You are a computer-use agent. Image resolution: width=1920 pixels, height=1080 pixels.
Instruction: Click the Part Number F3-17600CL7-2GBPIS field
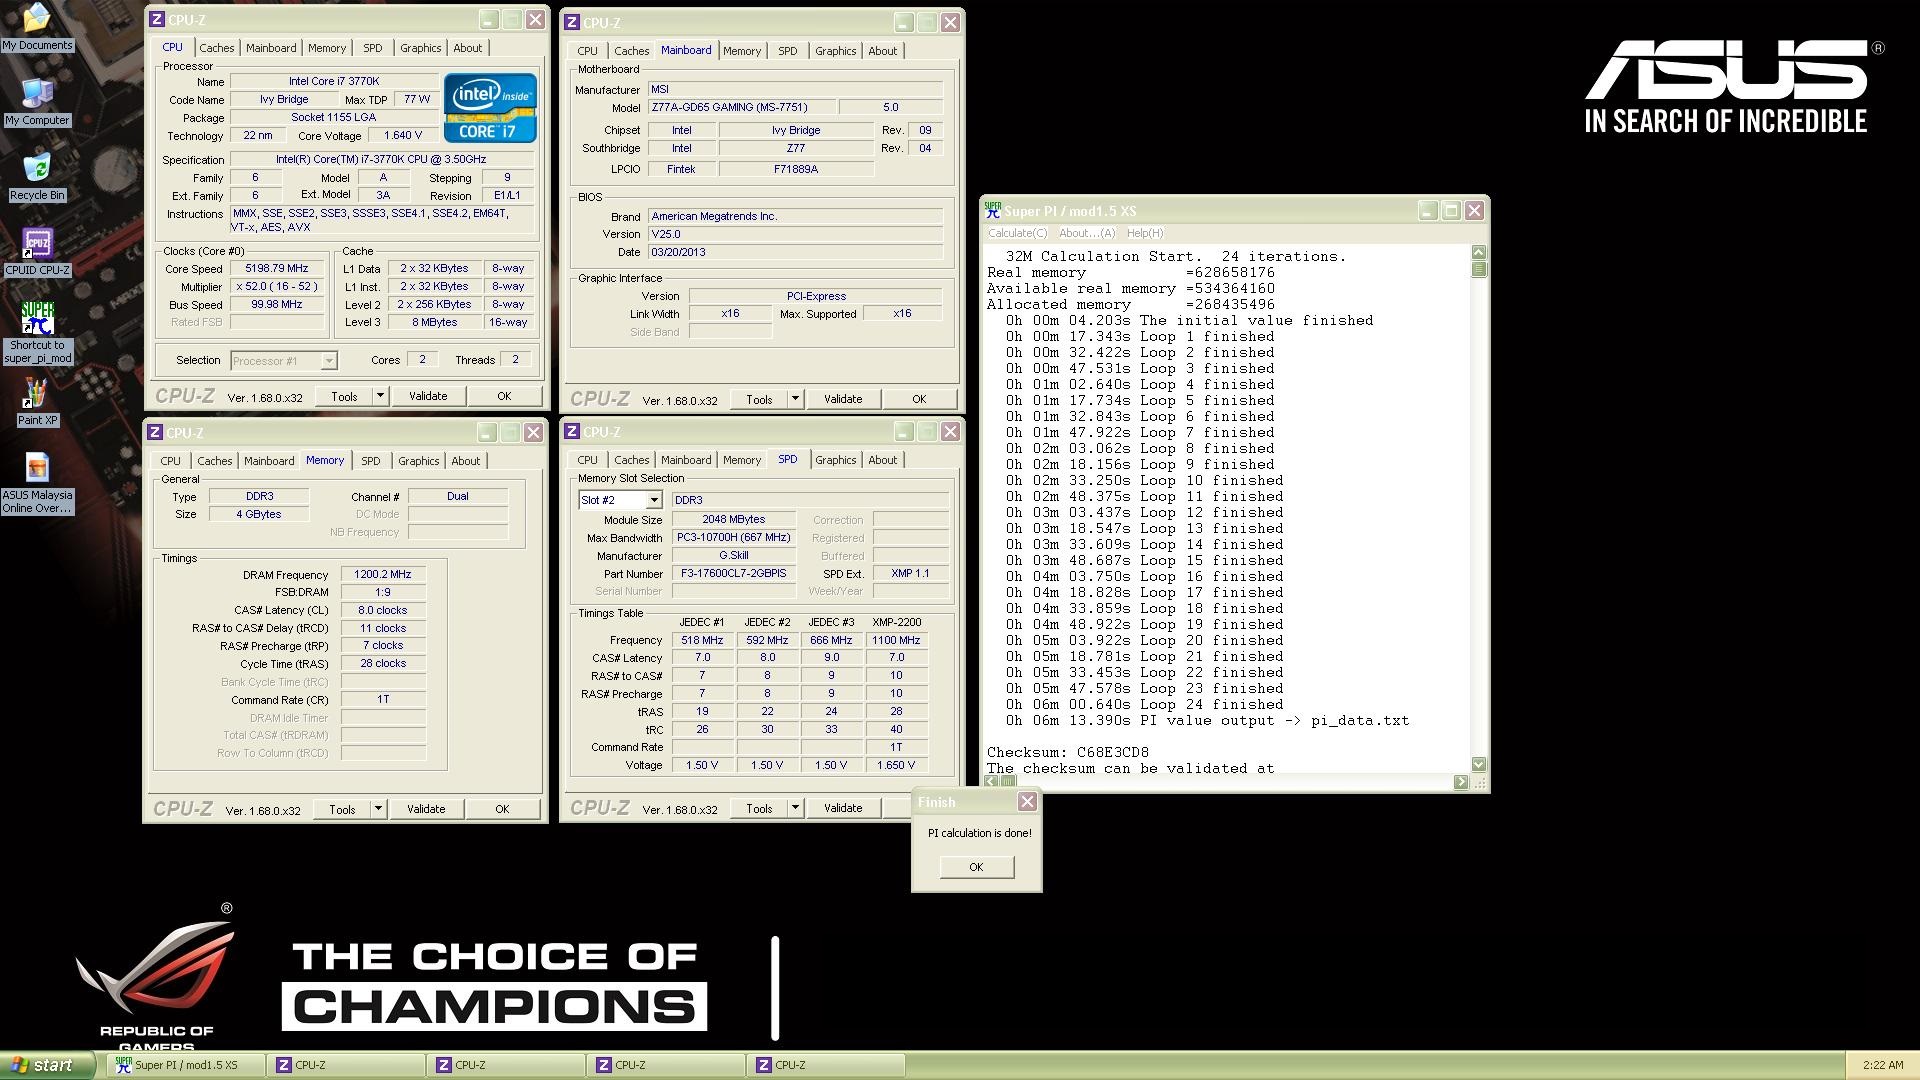point(734,574)
